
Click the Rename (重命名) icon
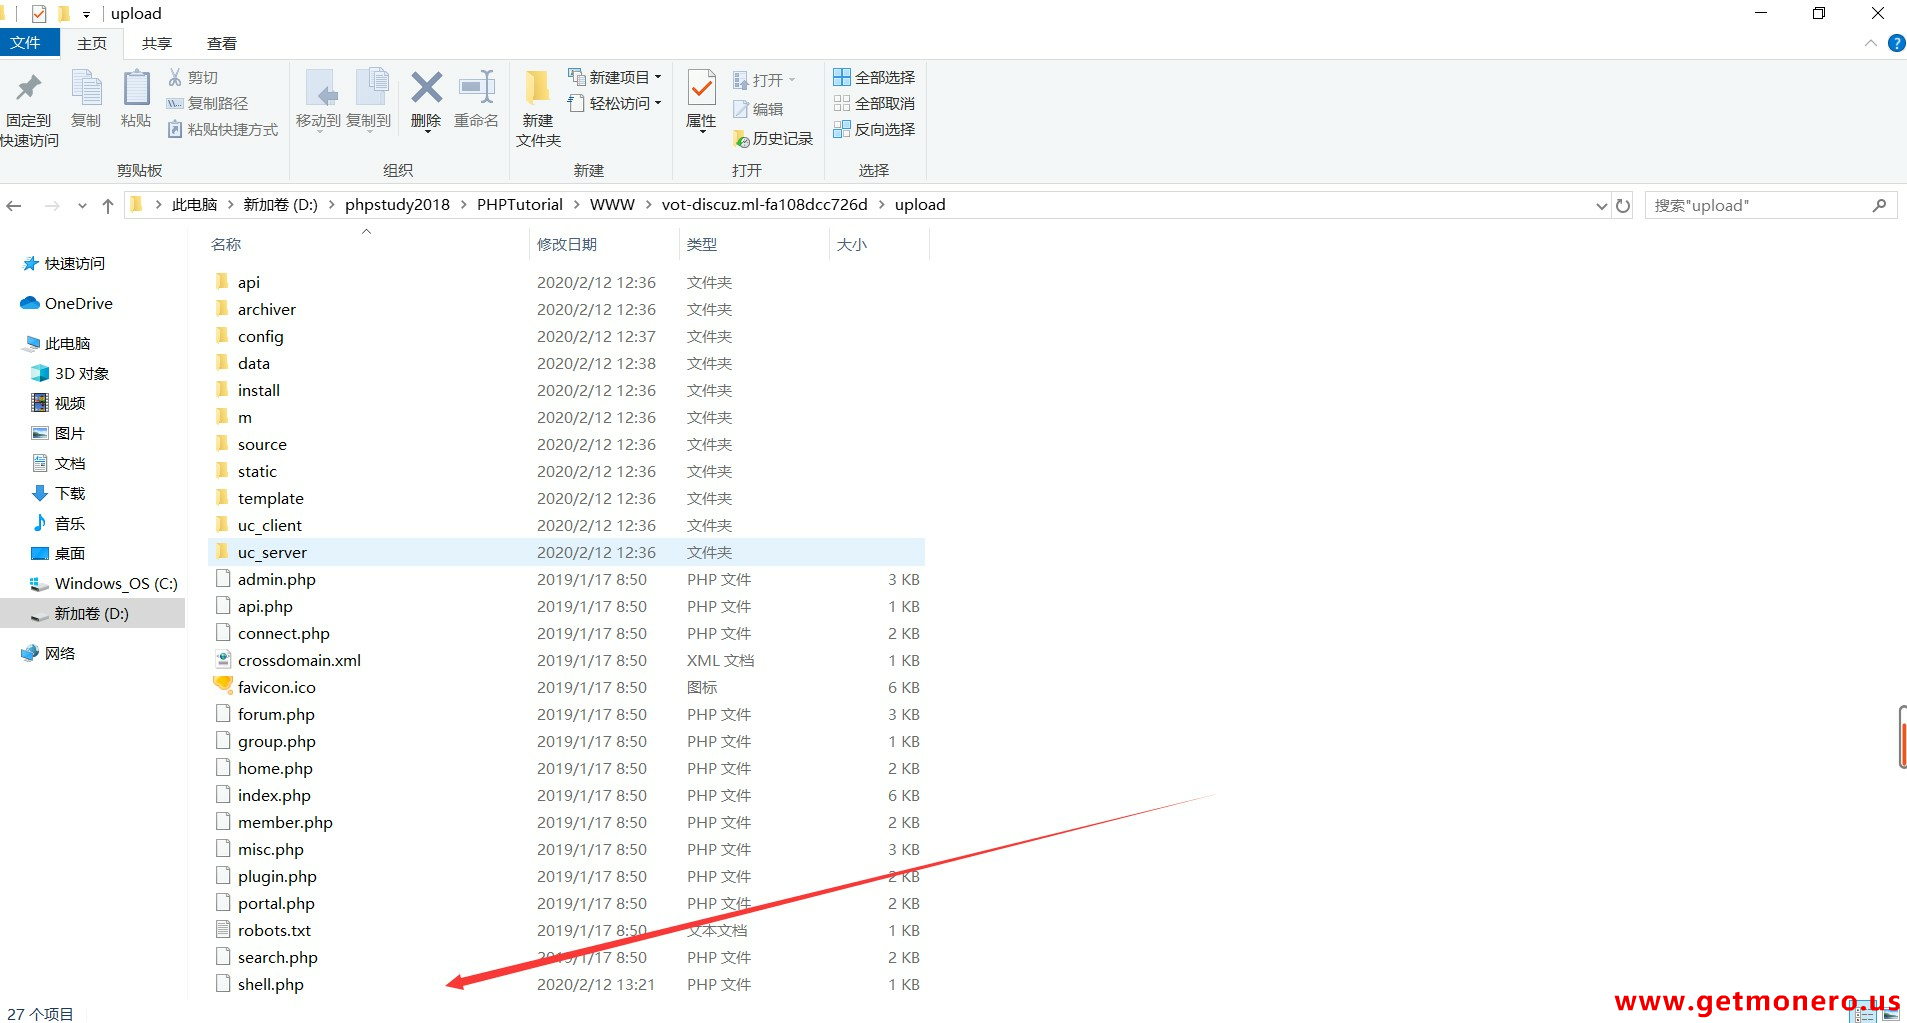pyautogui.click(x=476, y=89)
